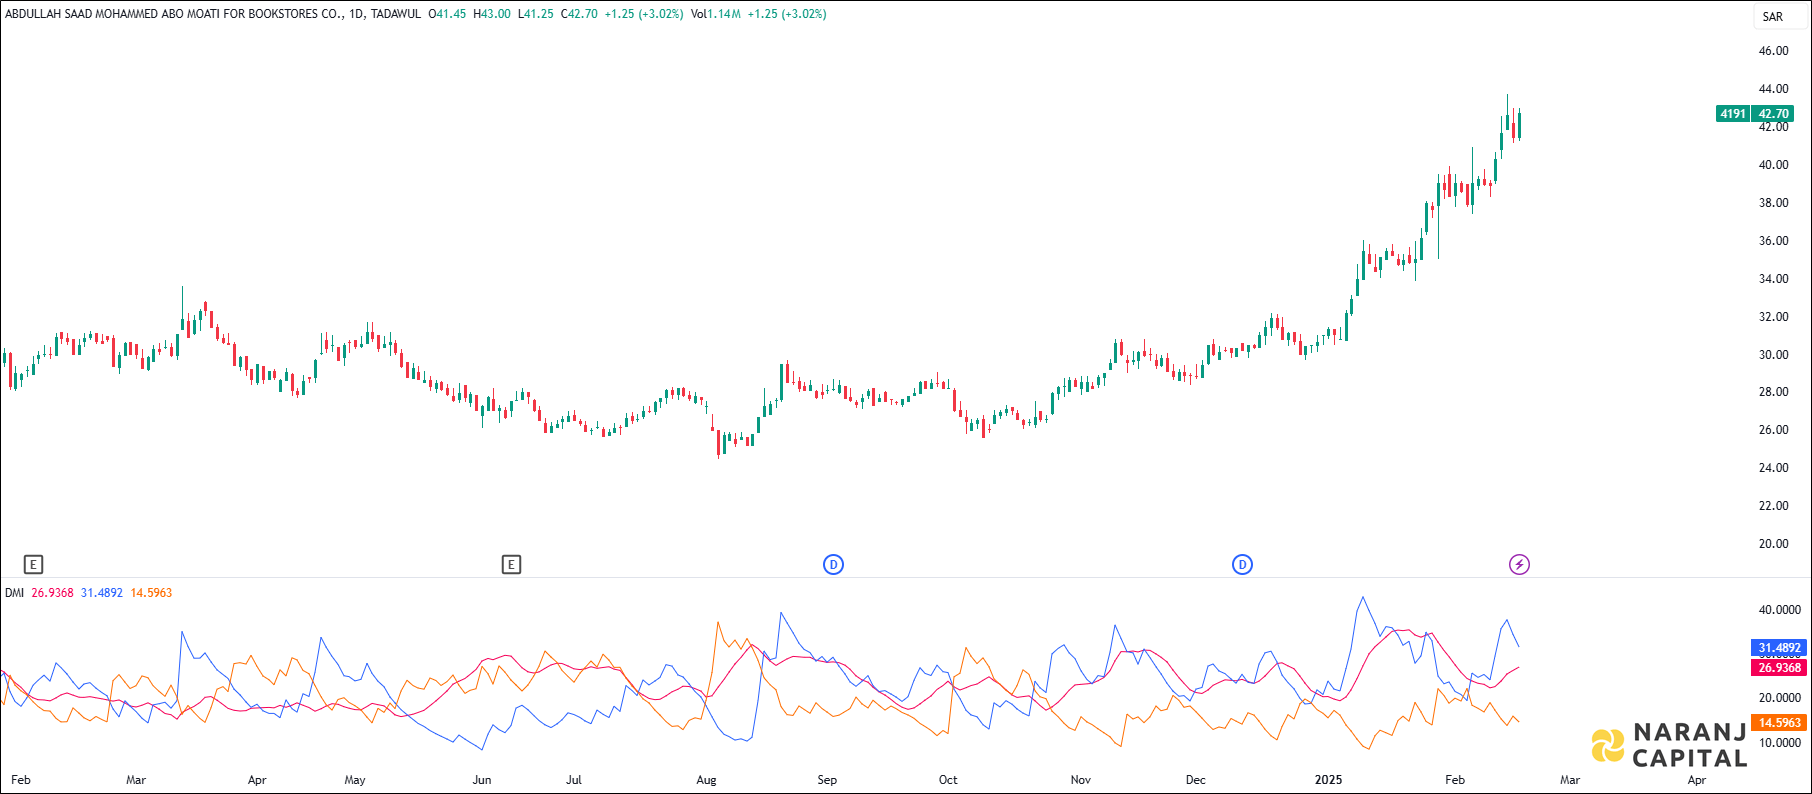Click the current price tag 42.70
This screenshot has height=794, width=1812.
(x=1774, y=114)
